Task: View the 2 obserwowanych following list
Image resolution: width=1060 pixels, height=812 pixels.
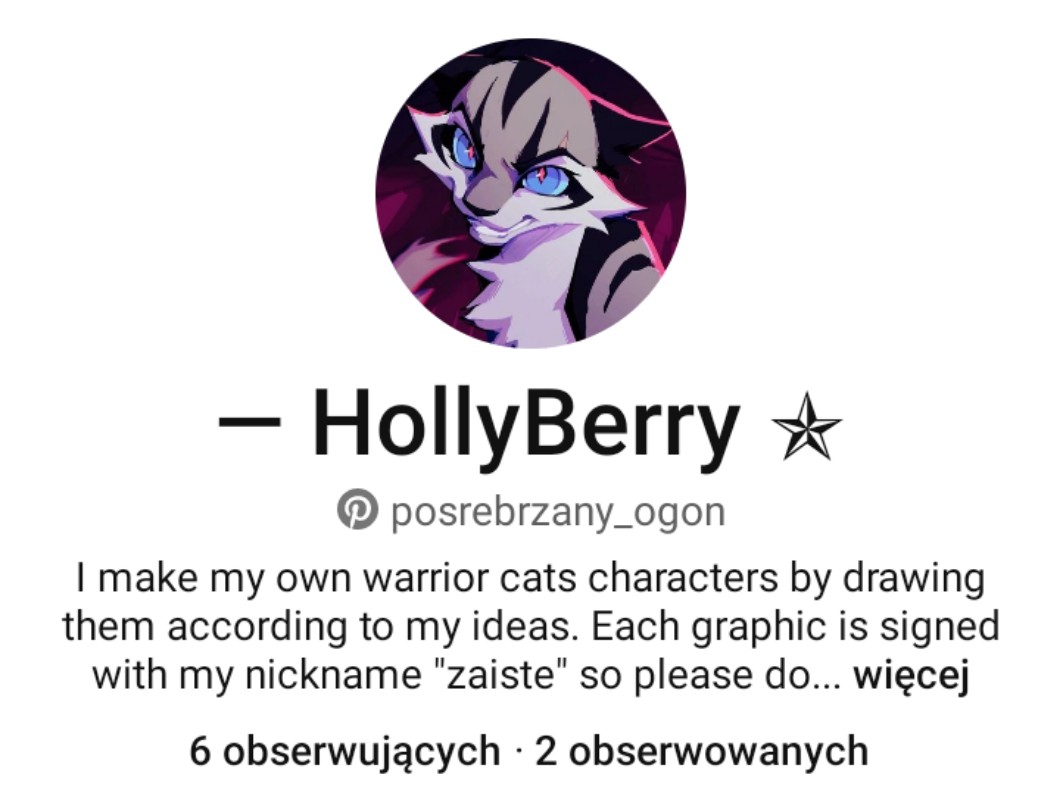Action: [702, 751]
